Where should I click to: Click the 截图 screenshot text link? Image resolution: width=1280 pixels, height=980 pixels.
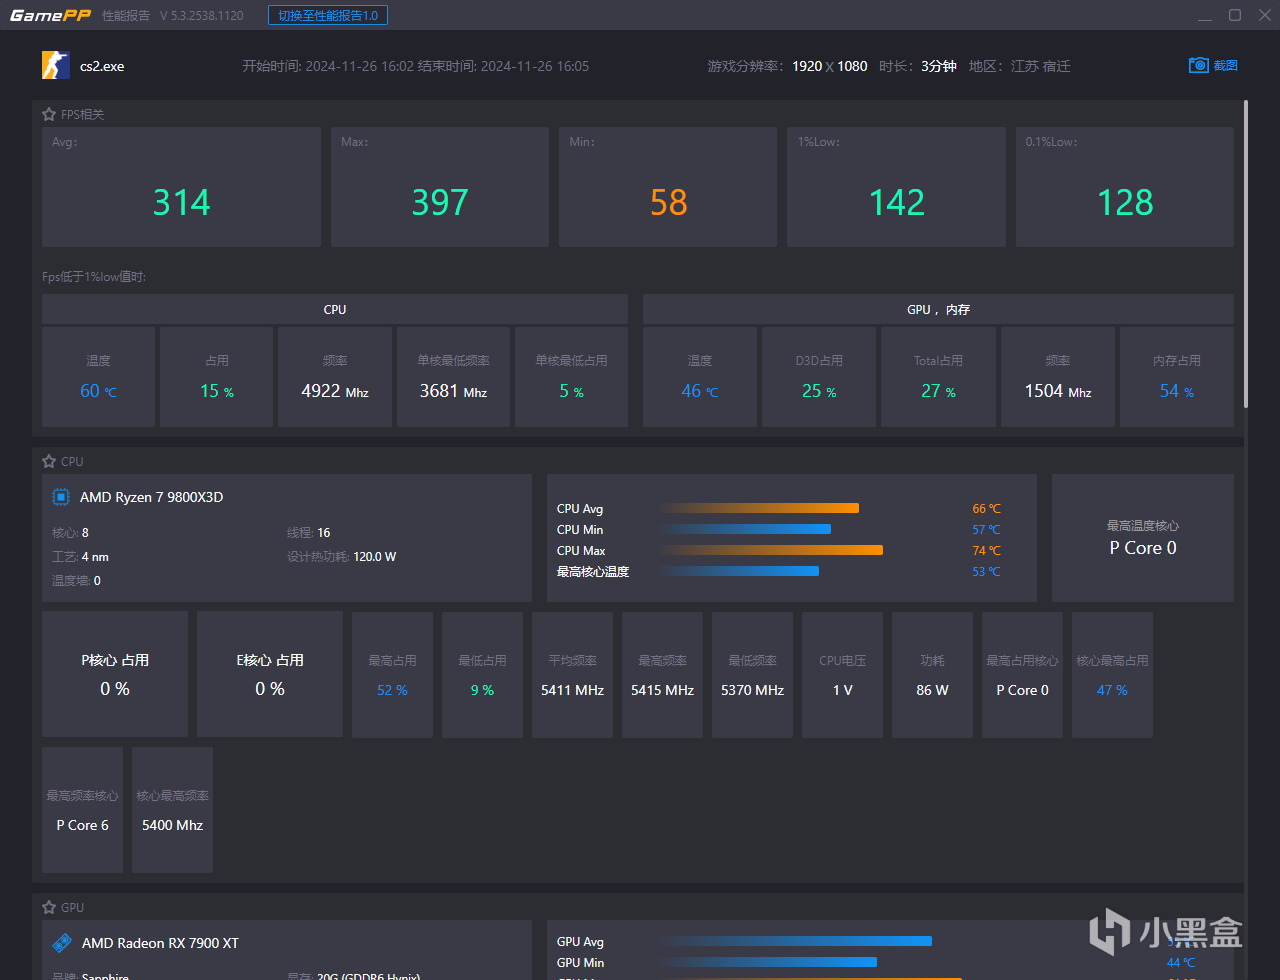point(1226,66)
